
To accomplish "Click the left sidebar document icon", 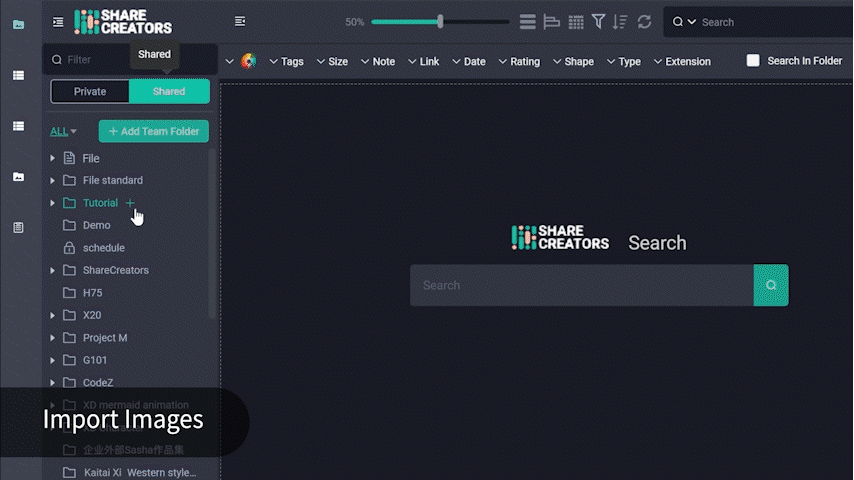I will (19, 227).
